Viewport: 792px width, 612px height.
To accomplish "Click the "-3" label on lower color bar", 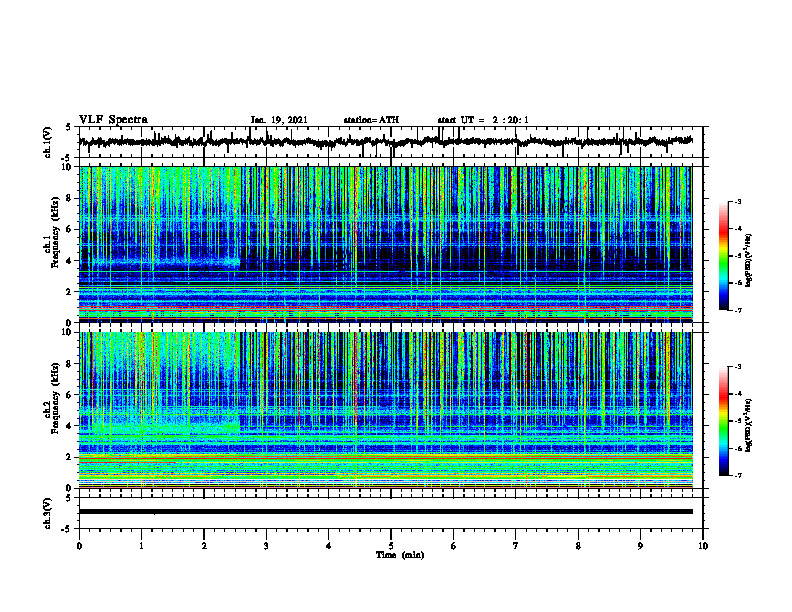I will (738, 367).
